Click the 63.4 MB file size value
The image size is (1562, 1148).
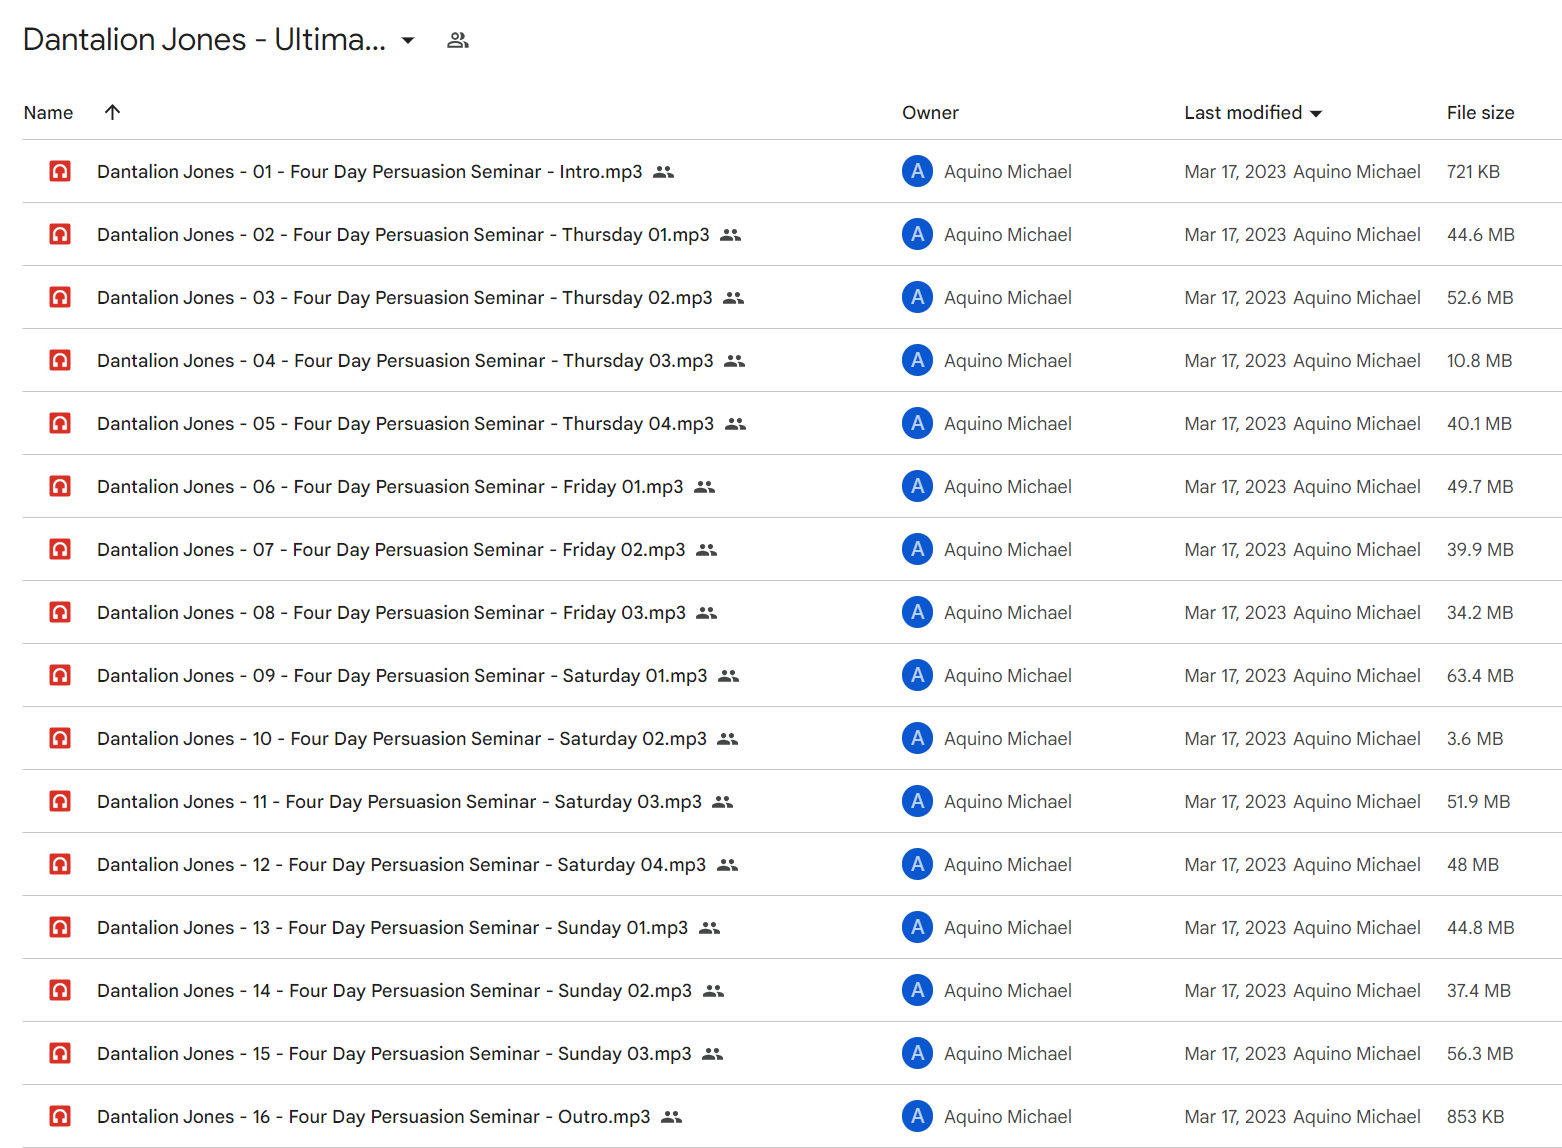click(1480, 676)
